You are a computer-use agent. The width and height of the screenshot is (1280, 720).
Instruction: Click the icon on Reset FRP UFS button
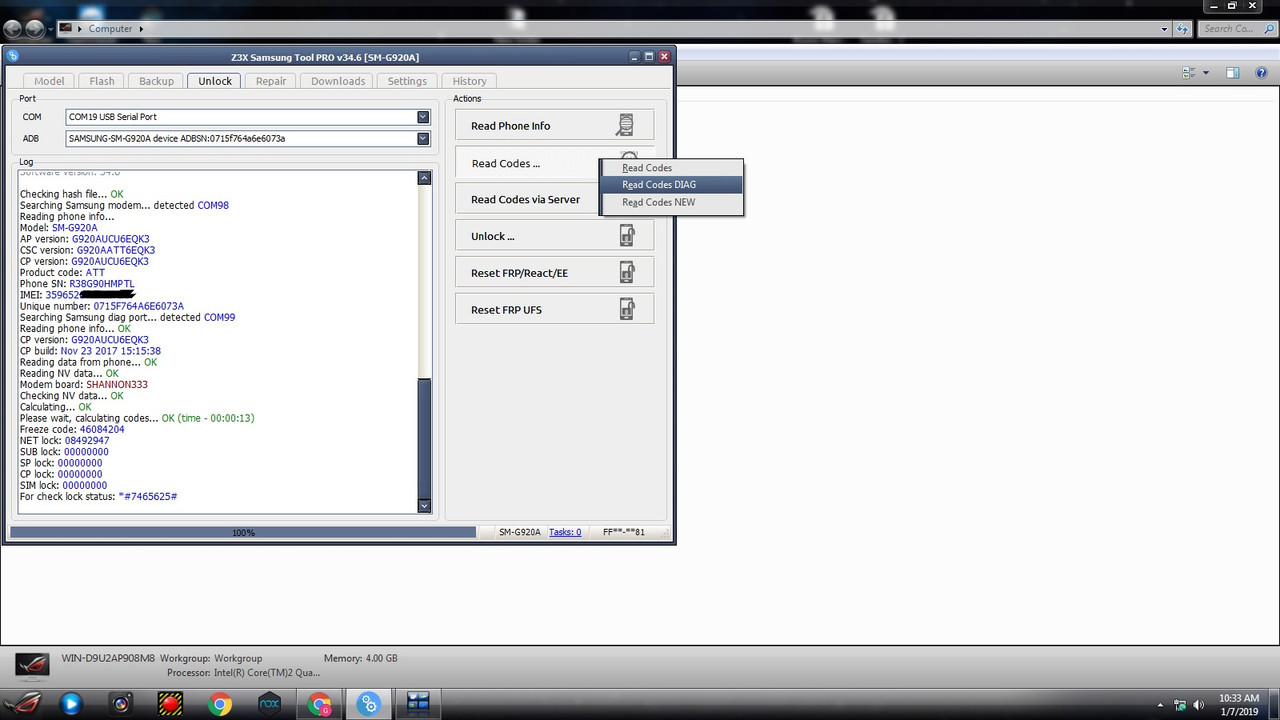[x=627, y=310]
